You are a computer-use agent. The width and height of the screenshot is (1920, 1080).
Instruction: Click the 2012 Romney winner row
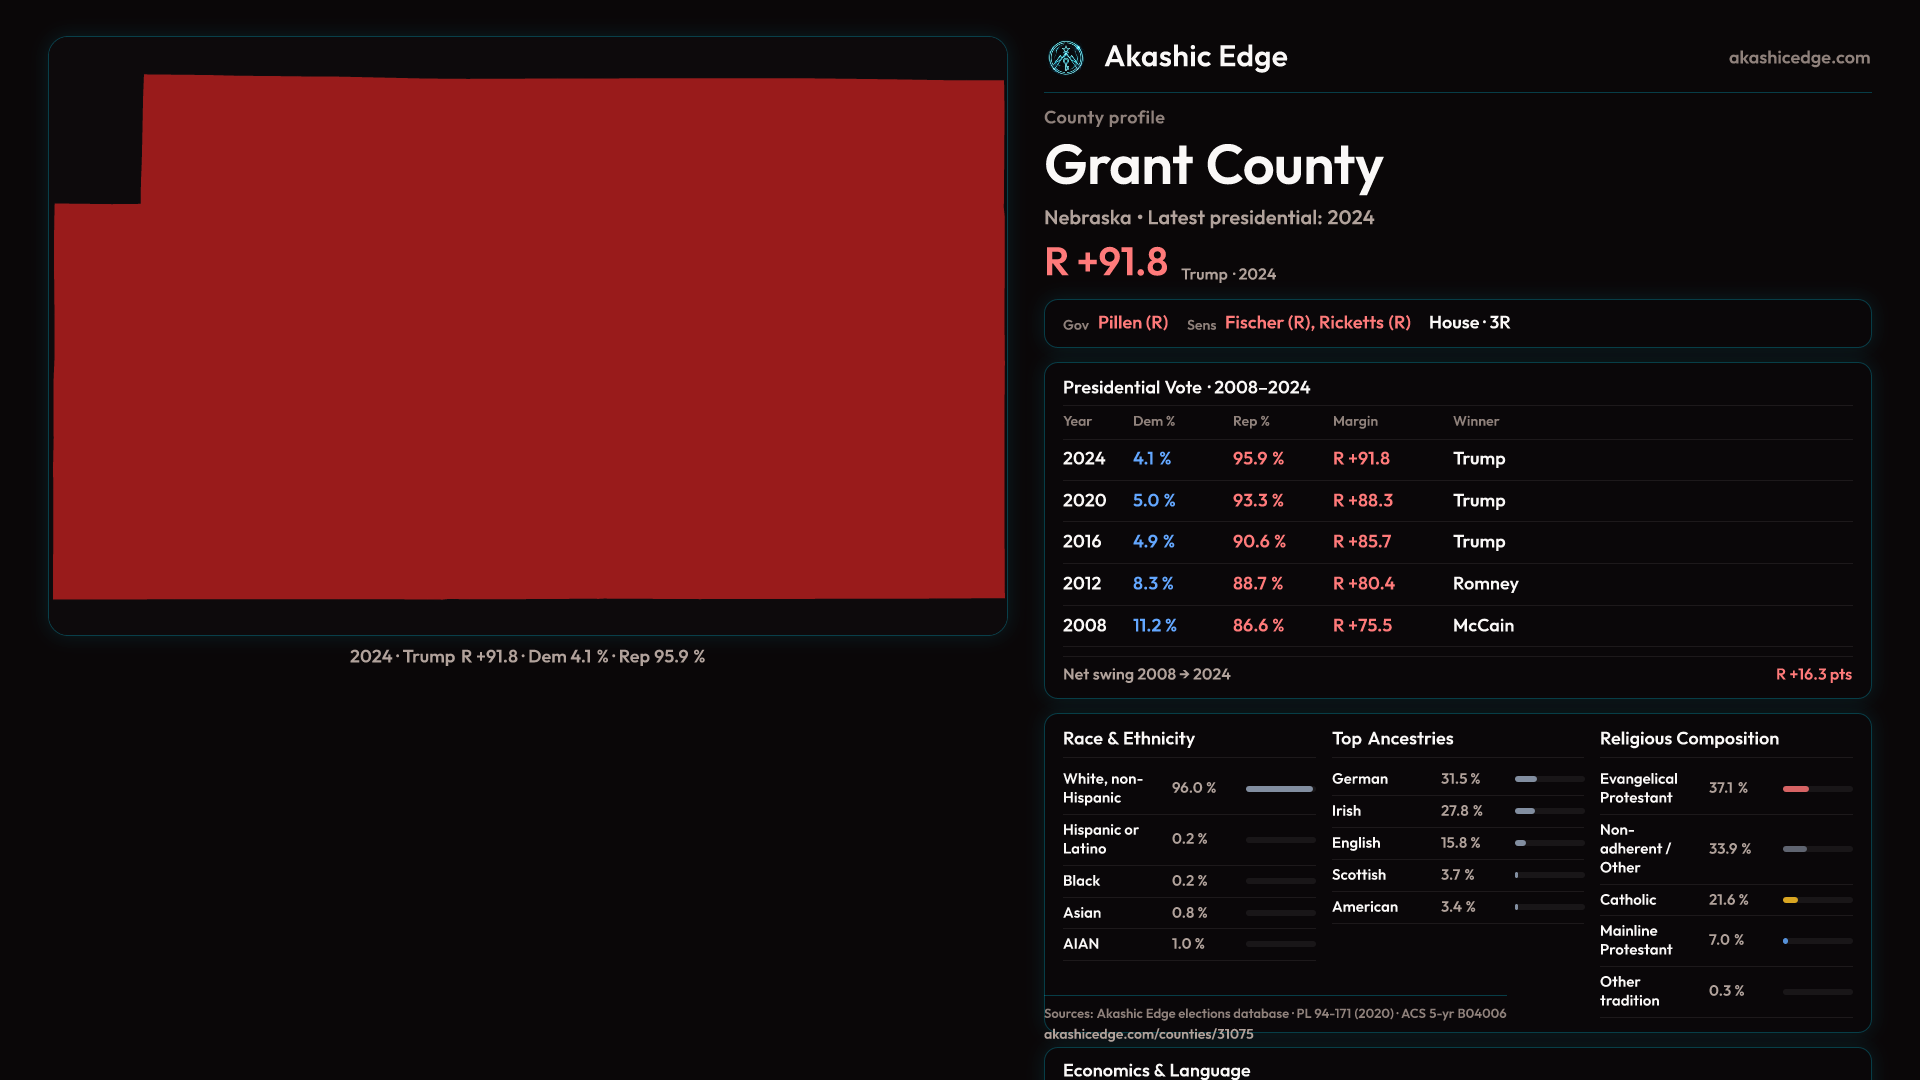[1485, 584]
